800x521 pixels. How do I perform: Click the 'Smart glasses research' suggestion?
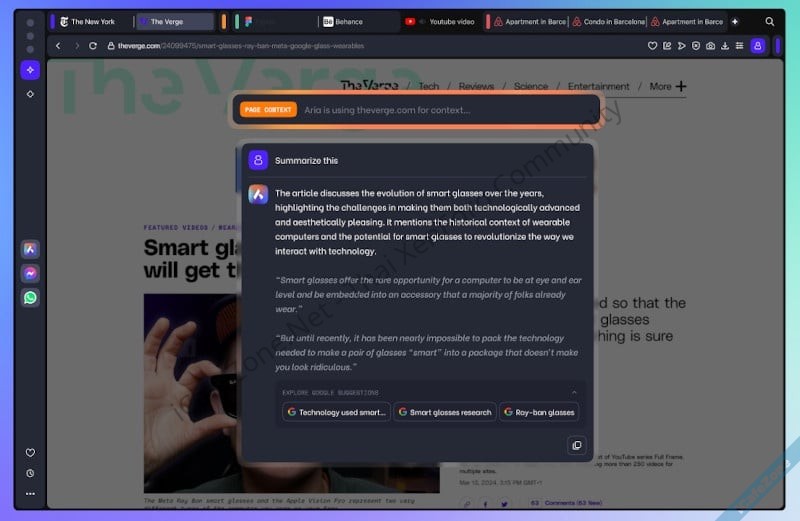[445, 412]
